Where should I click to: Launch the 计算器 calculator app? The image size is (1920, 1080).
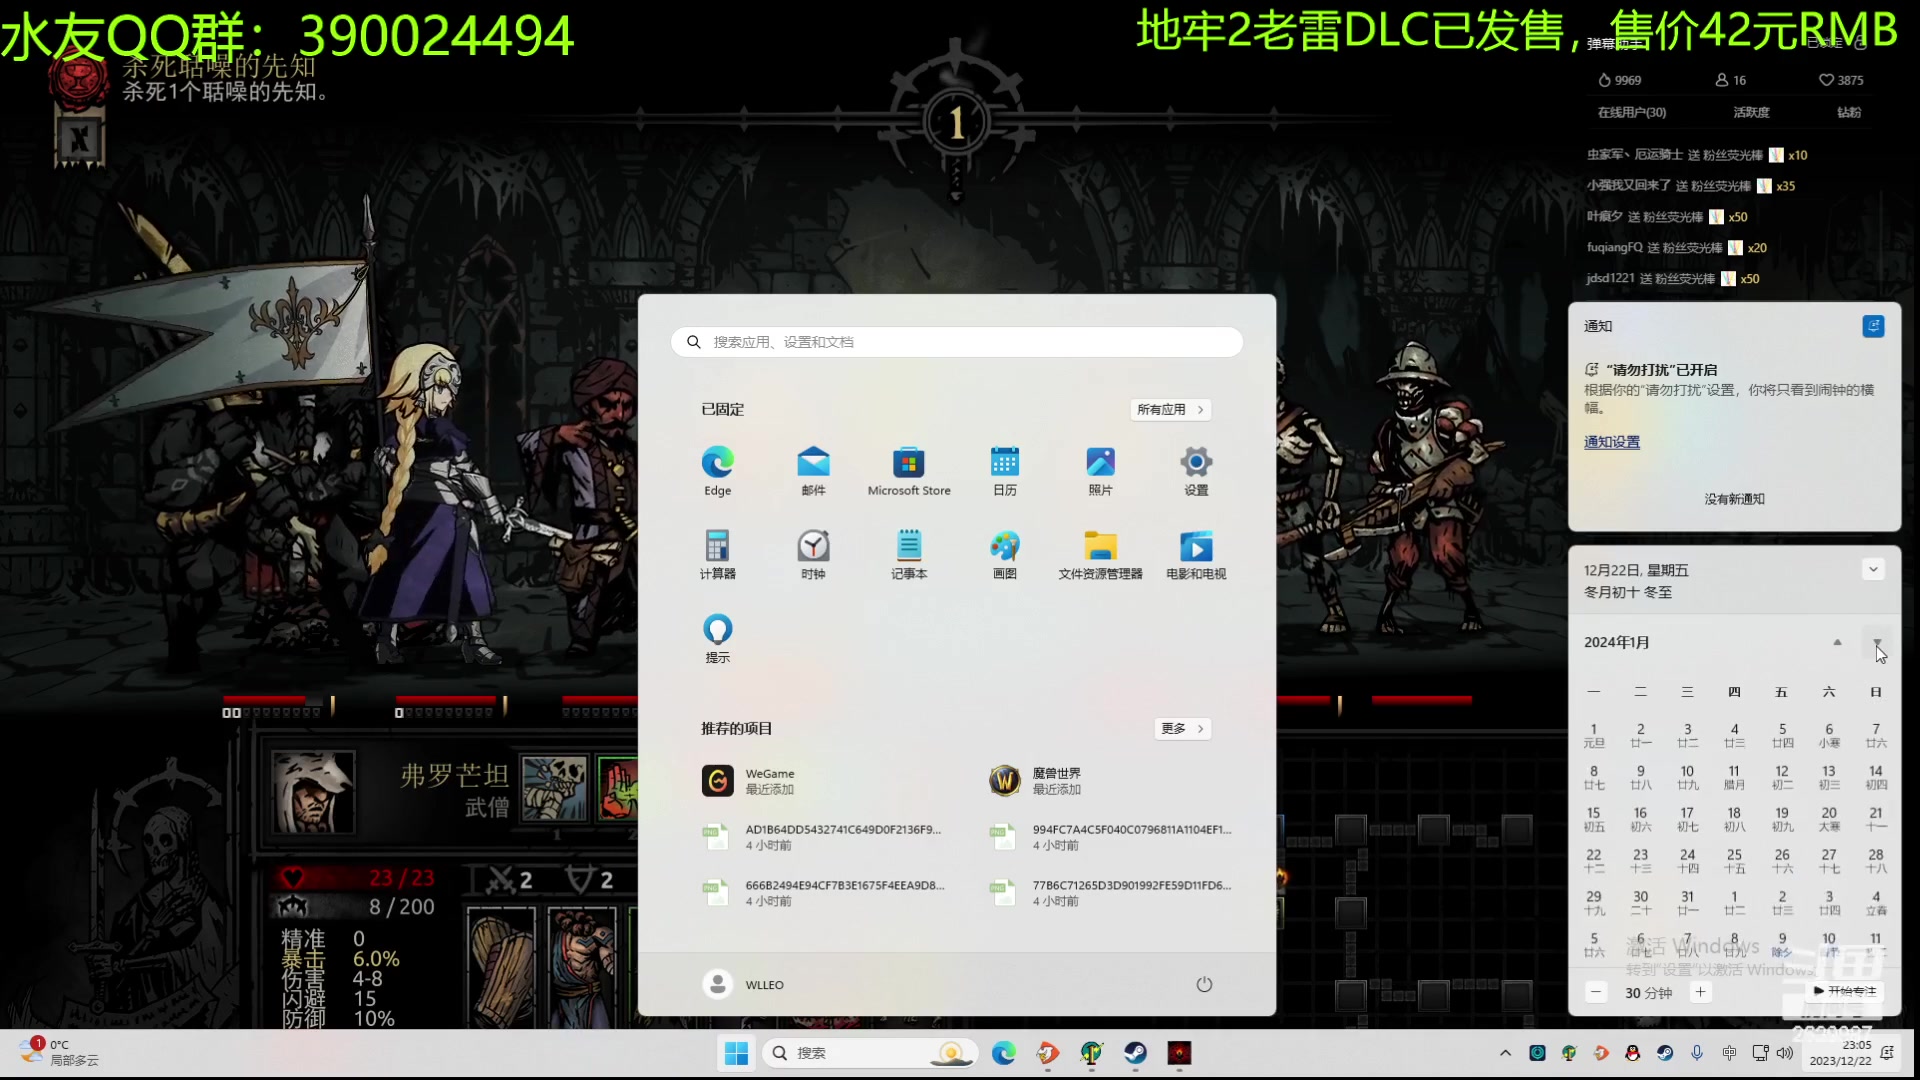(x=717, y=555)
